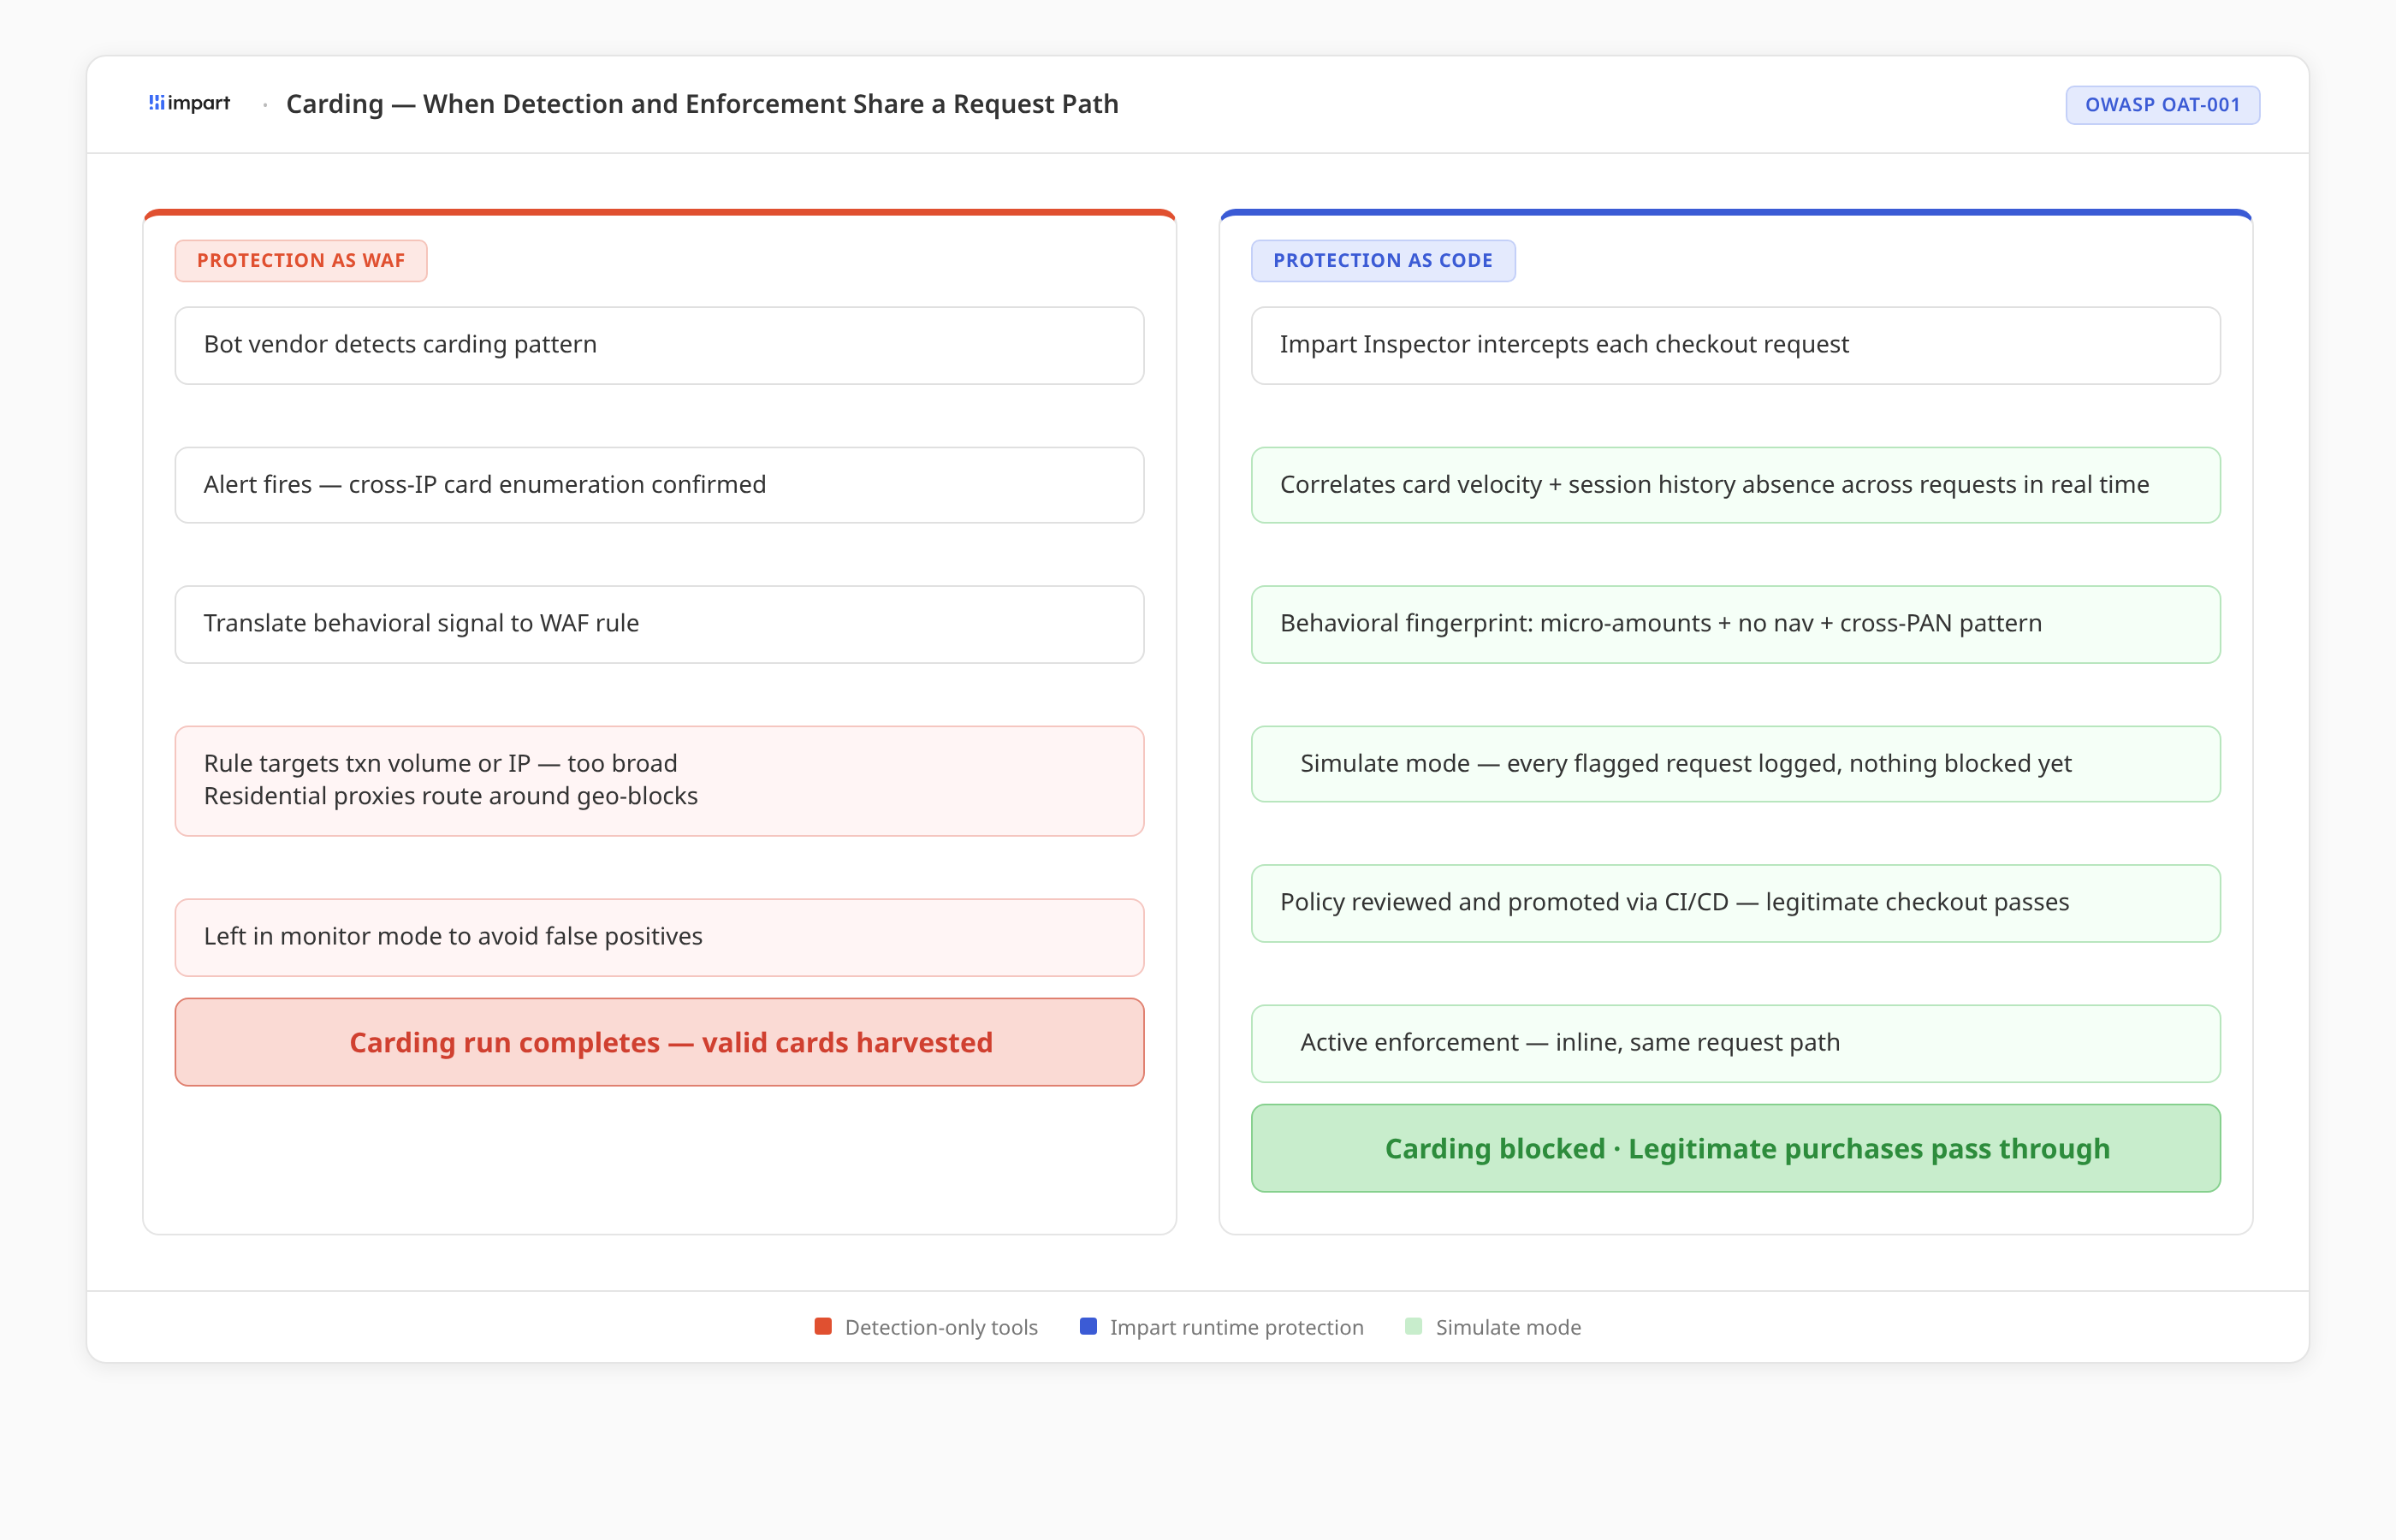Click the OWASP OAT-001 badge
The width and height of the screenshot is (2396, 1540).
[x=2161, y=105]
